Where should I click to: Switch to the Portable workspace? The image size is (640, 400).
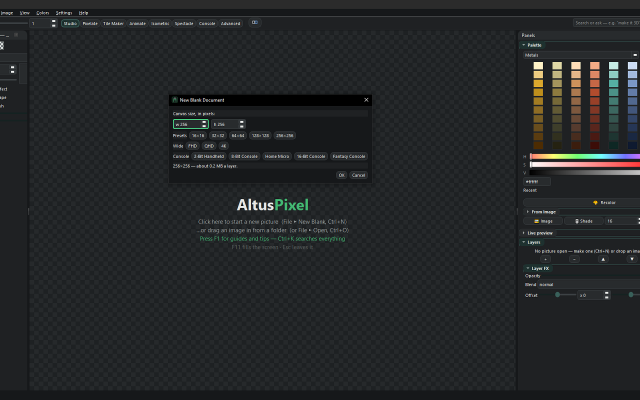[90, 23]
